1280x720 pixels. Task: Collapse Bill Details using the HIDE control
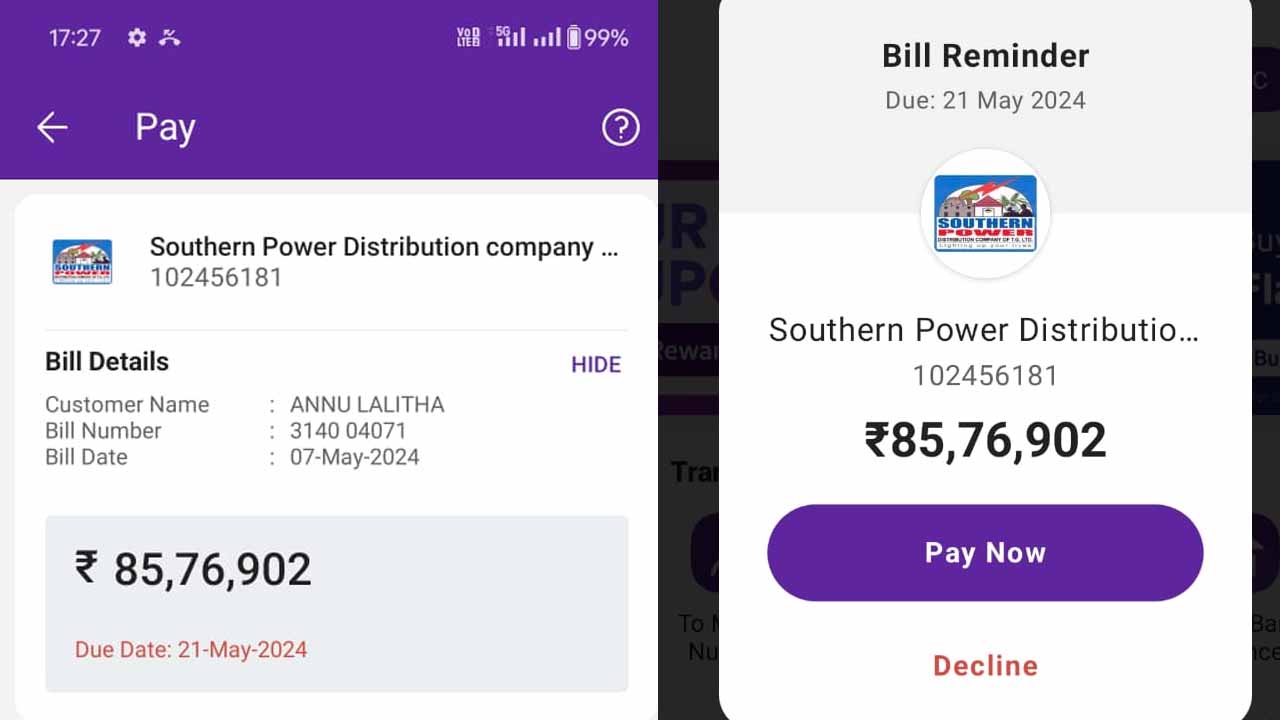point(595,364)
